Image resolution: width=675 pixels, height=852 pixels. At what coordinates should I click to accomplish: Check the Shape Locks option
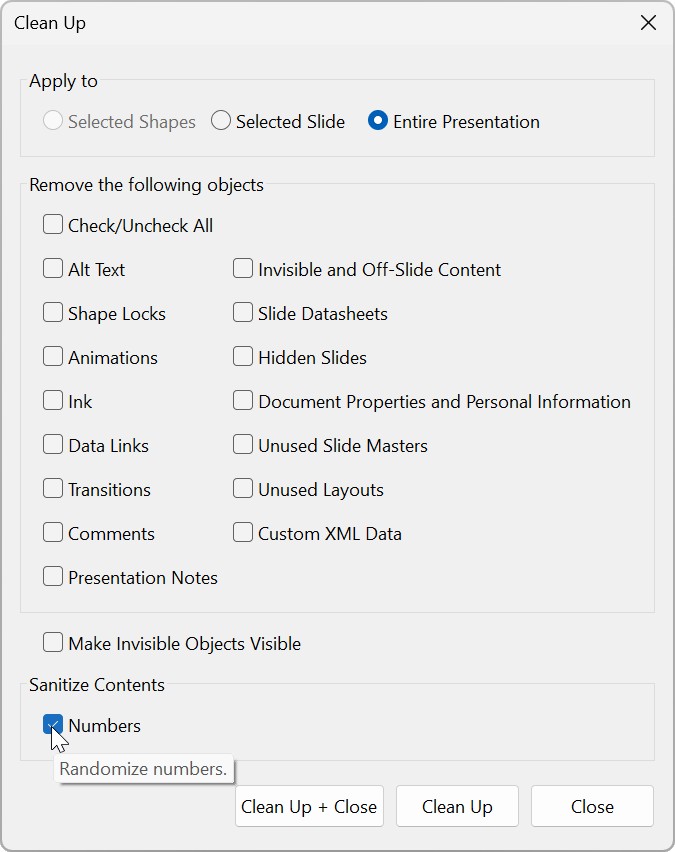[x=53, y=313]
